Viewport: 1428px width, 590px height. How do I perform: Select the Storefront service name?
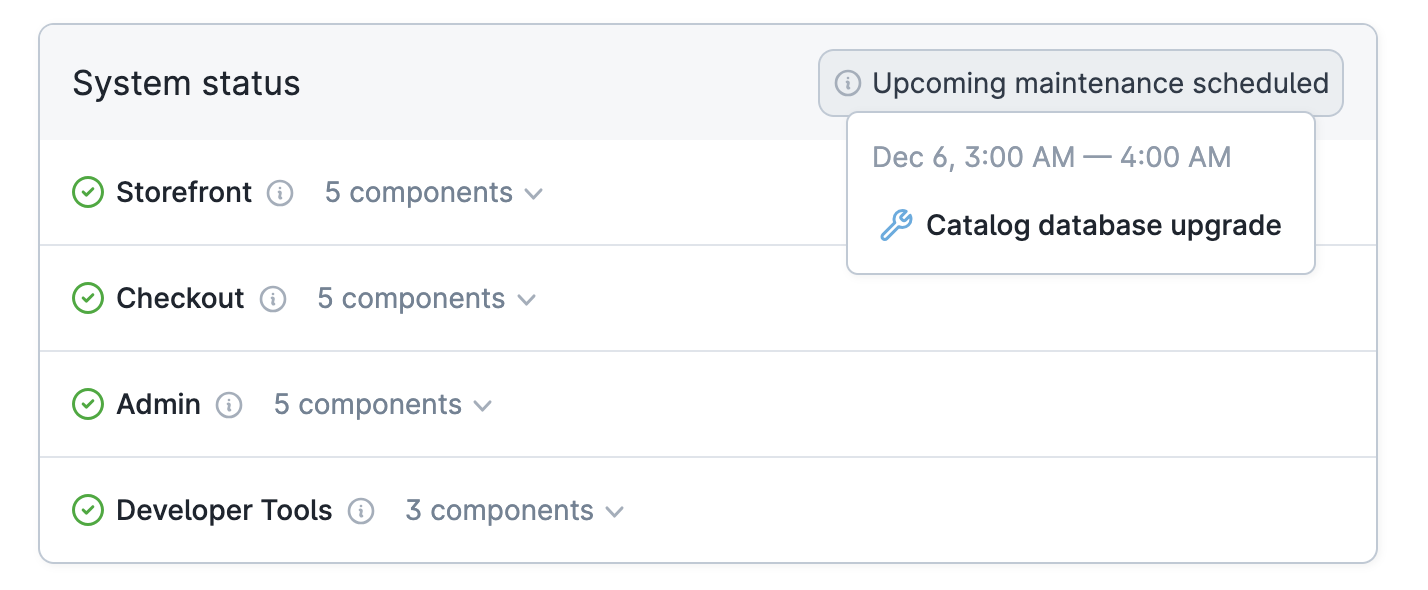point(184,192)
